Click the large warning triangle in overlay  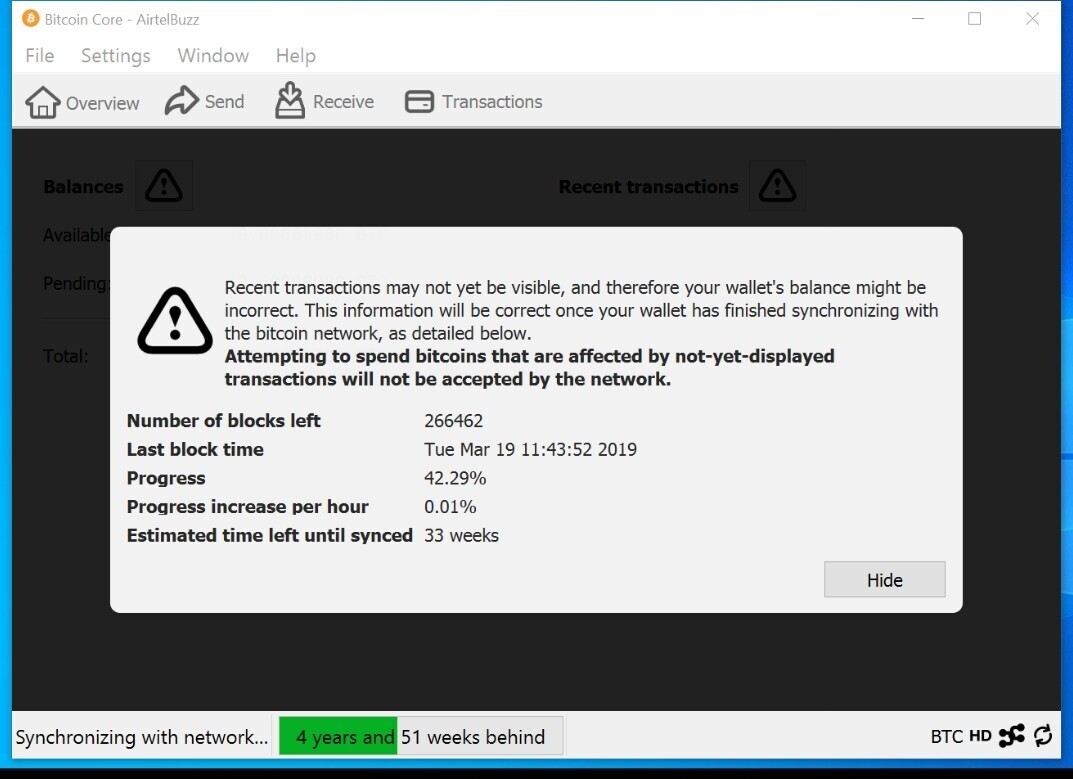click(175, 320)
